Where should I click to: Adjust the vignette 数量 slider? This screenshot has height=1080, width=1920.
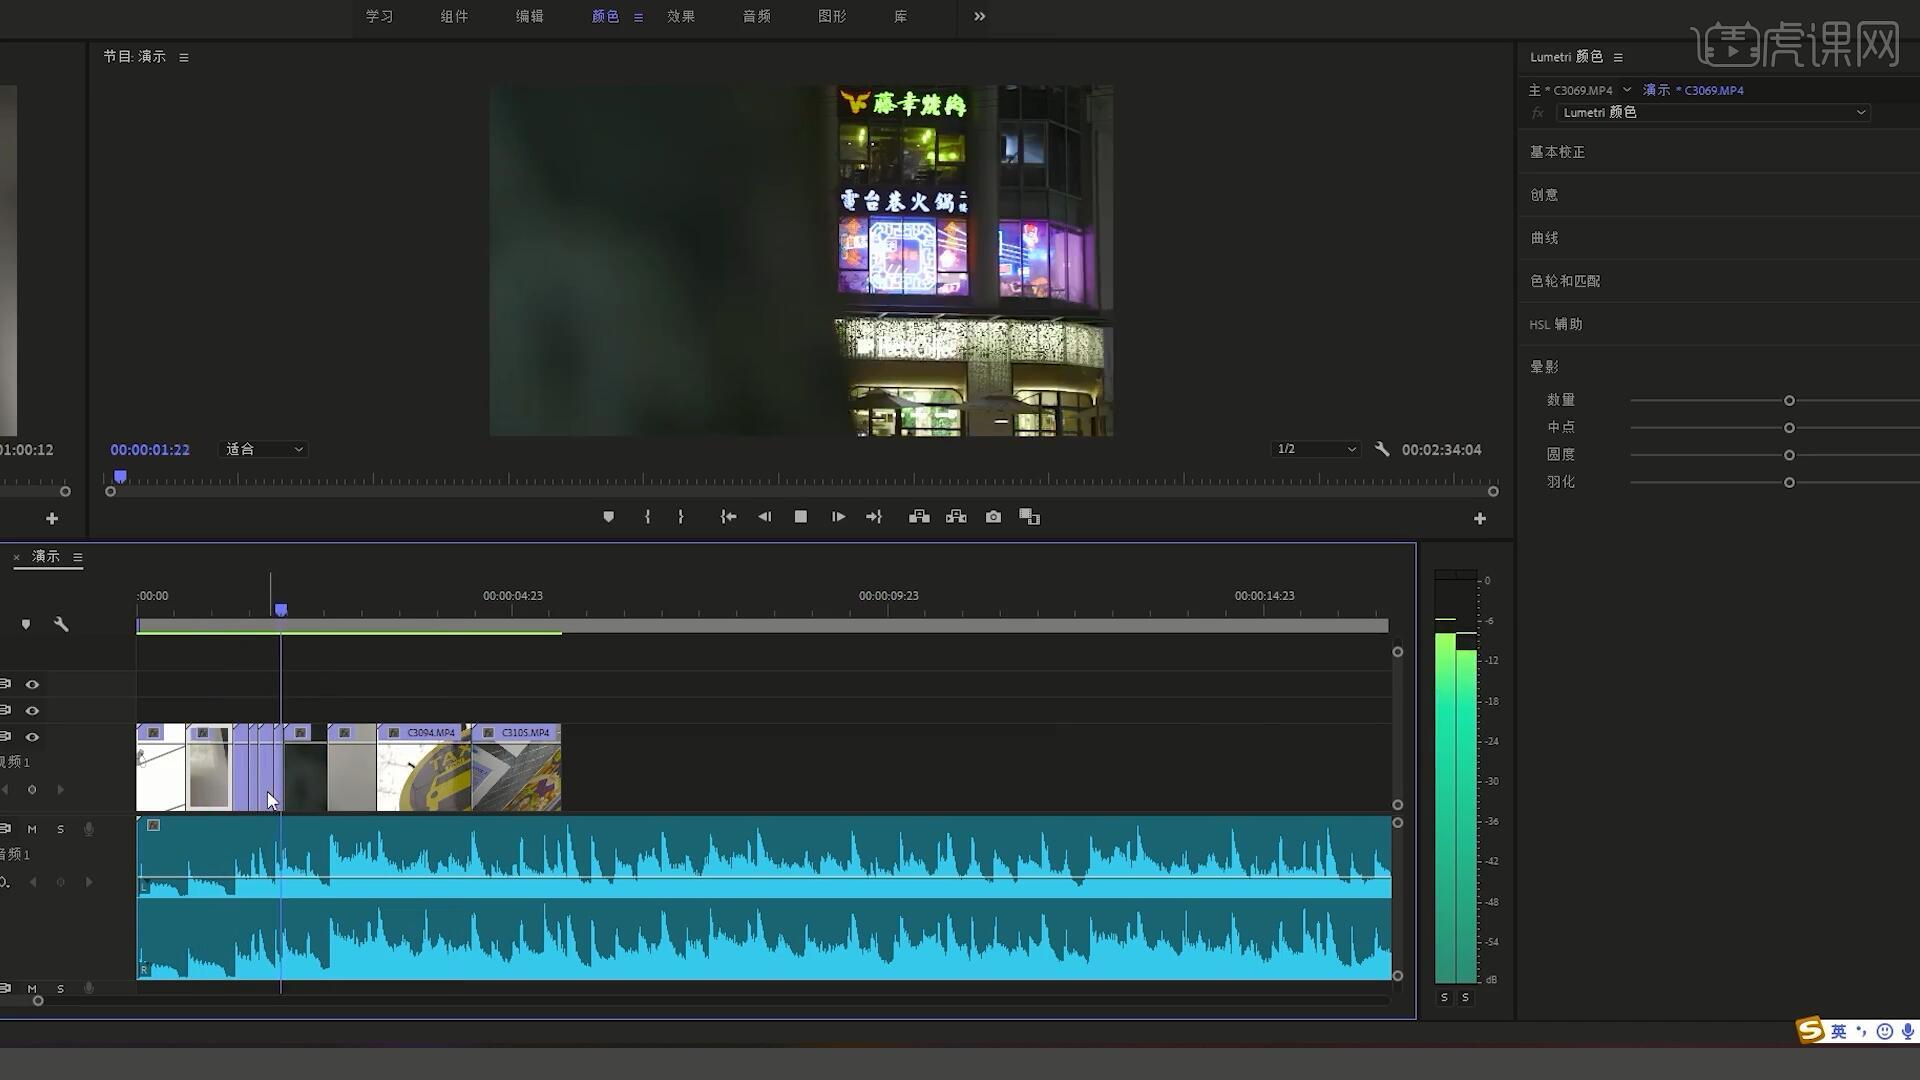coord(1789,401)
